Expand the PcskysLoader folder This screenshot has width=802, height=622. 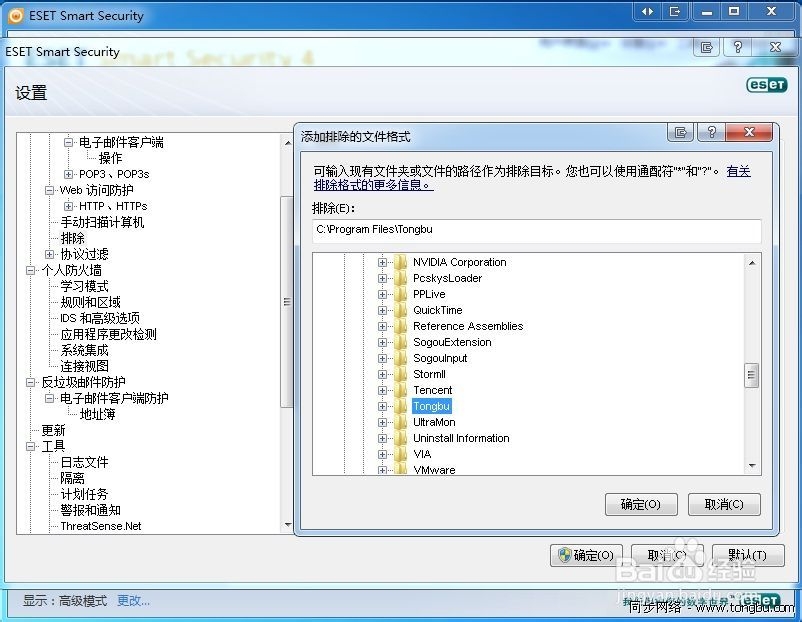(382, 278)
